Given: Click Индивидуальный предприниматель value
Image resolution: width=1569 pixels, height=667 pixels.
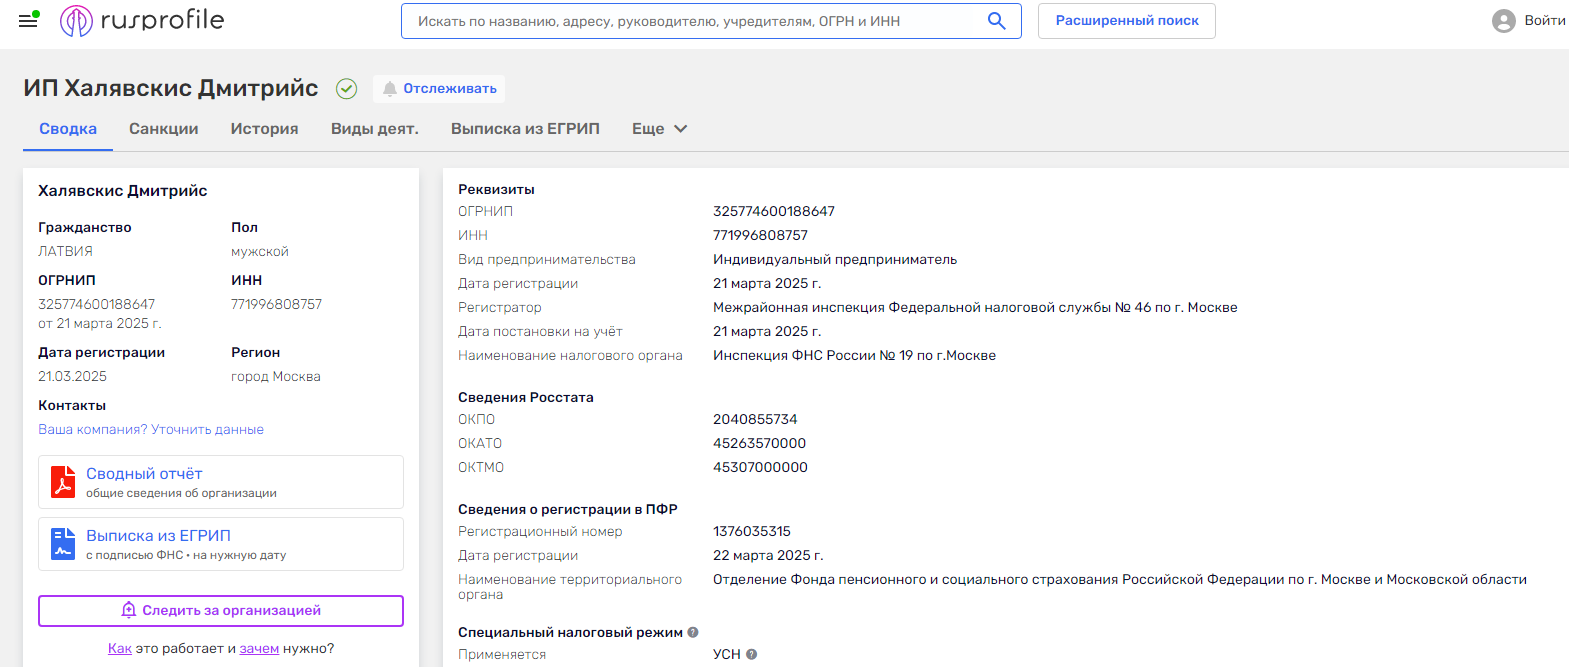Looking at the screenshot, I should (x=835, y=259).
